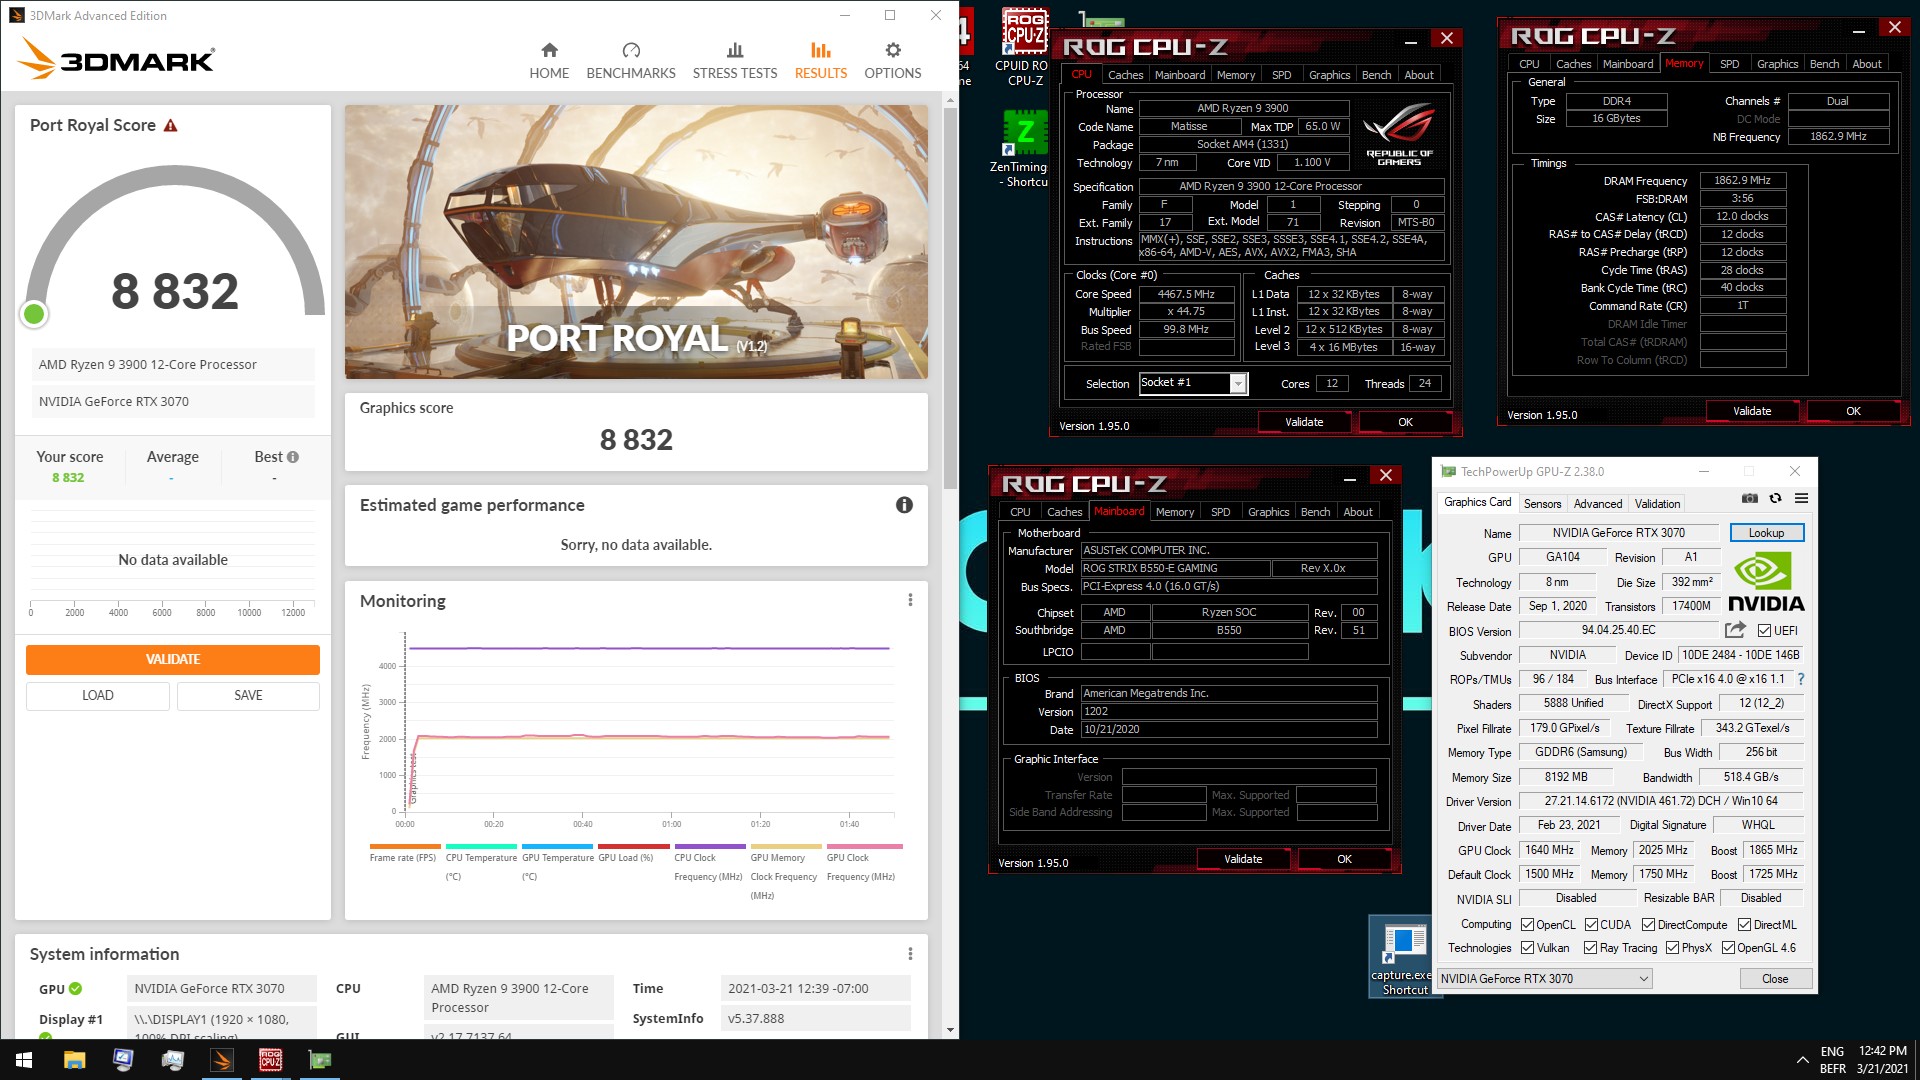1920x1080 pixels.
Task: Open the 3DMark RESULTS tab icon
Action: coord(821,50)
